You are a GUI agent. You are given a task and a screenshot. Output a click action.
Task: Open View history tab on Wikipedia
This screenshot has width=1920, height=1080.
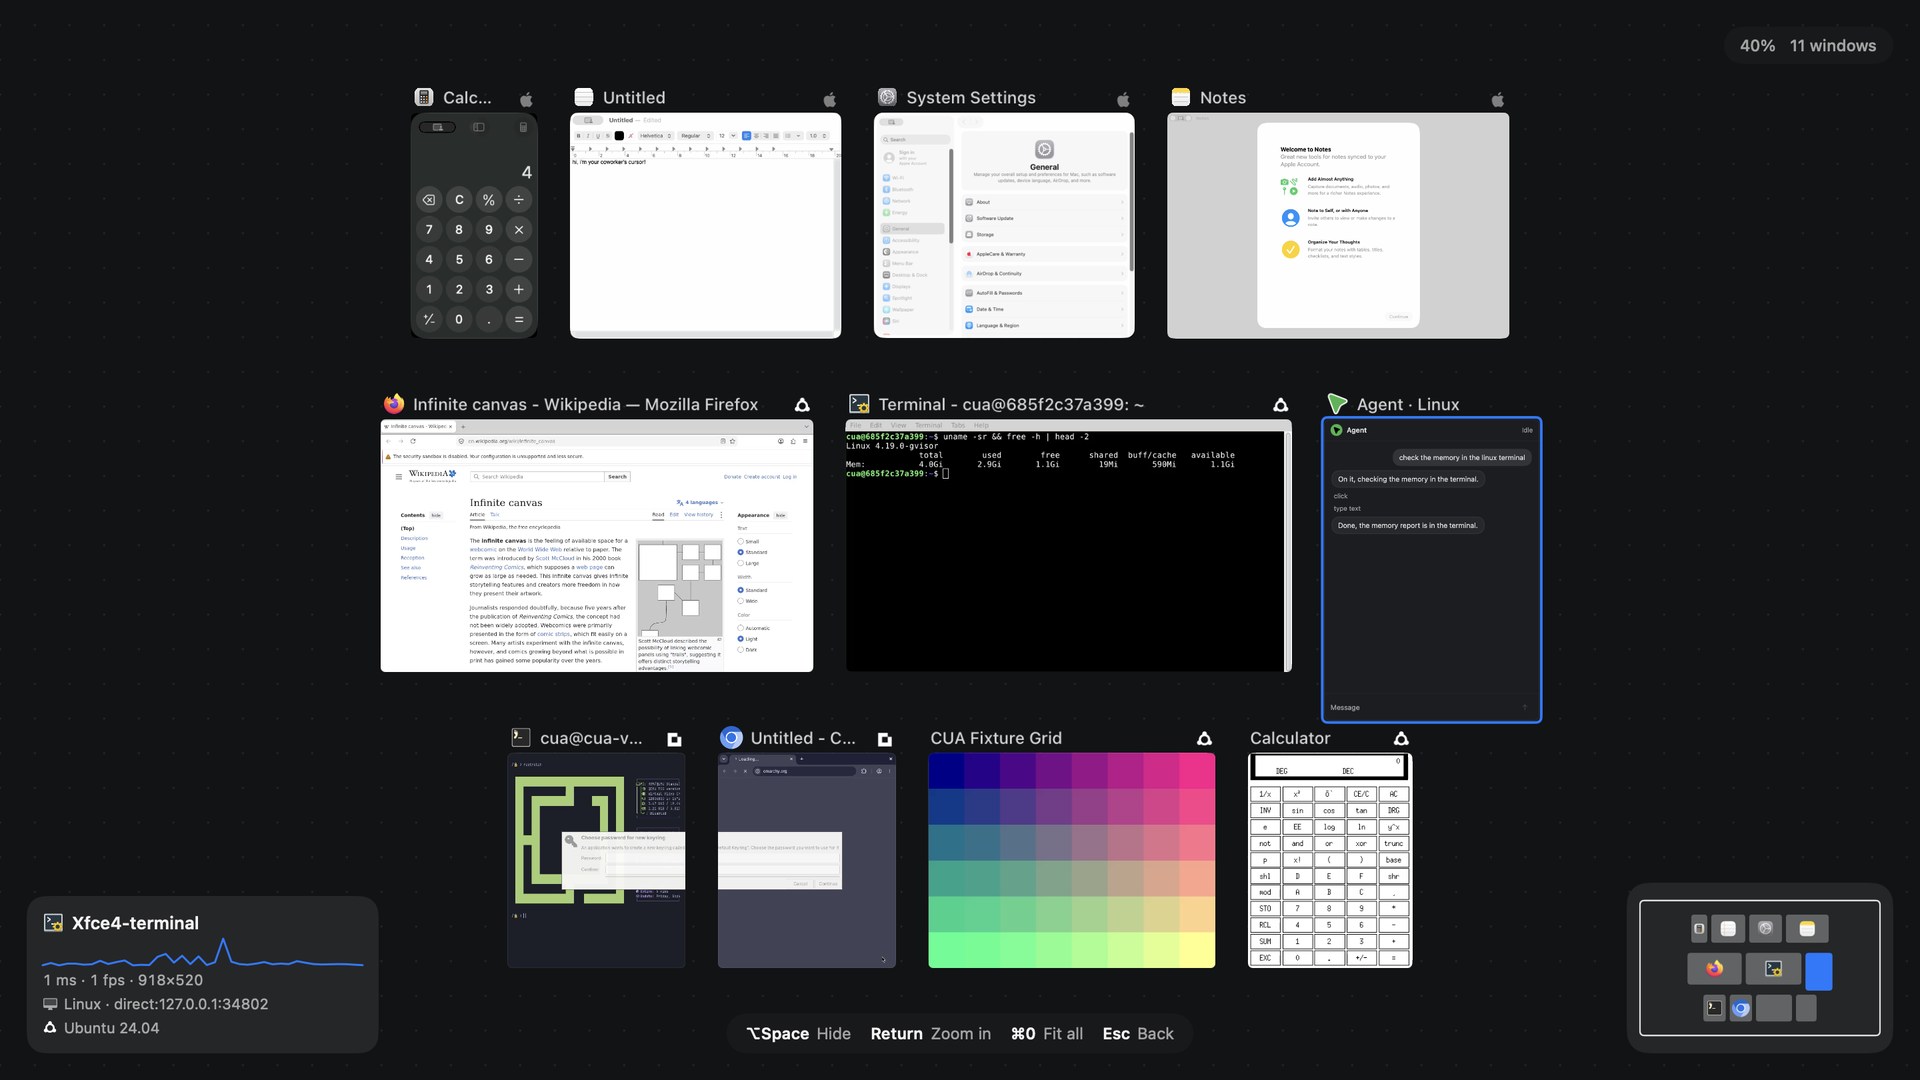pyautogui.click(x=699, y=515)
